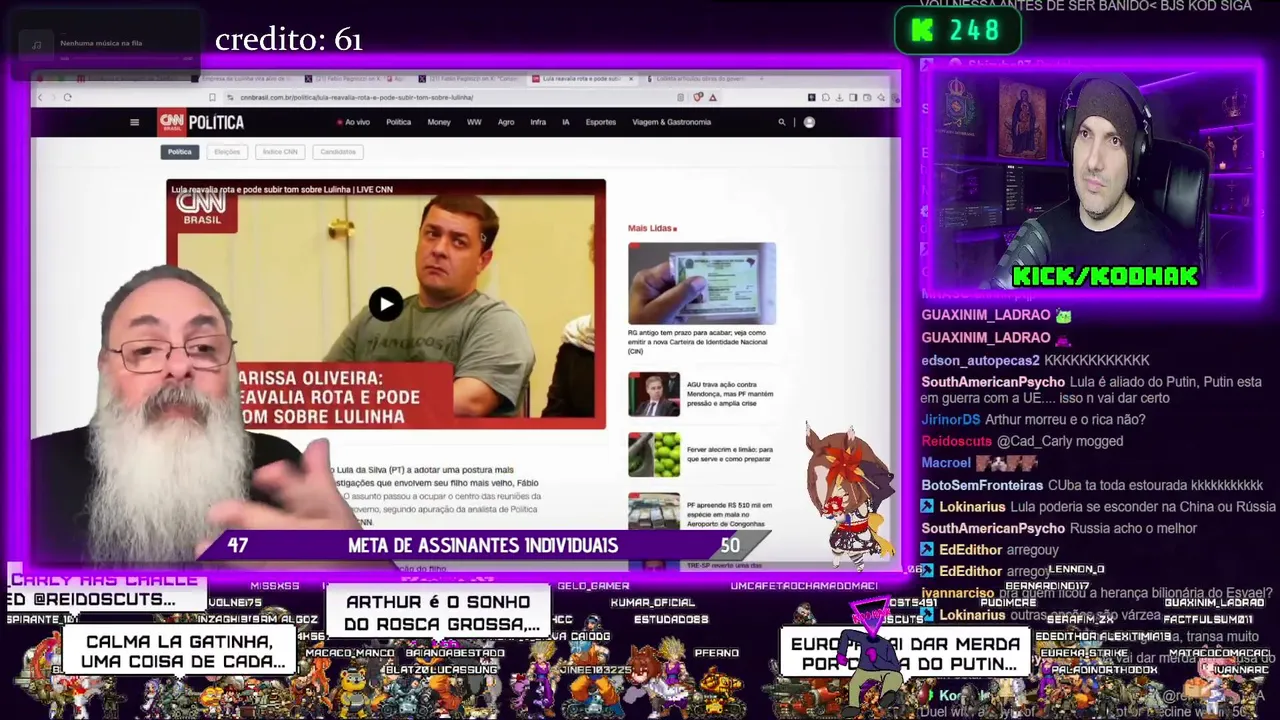Click the first extension icon right of address bar

(x=811, y=97)
